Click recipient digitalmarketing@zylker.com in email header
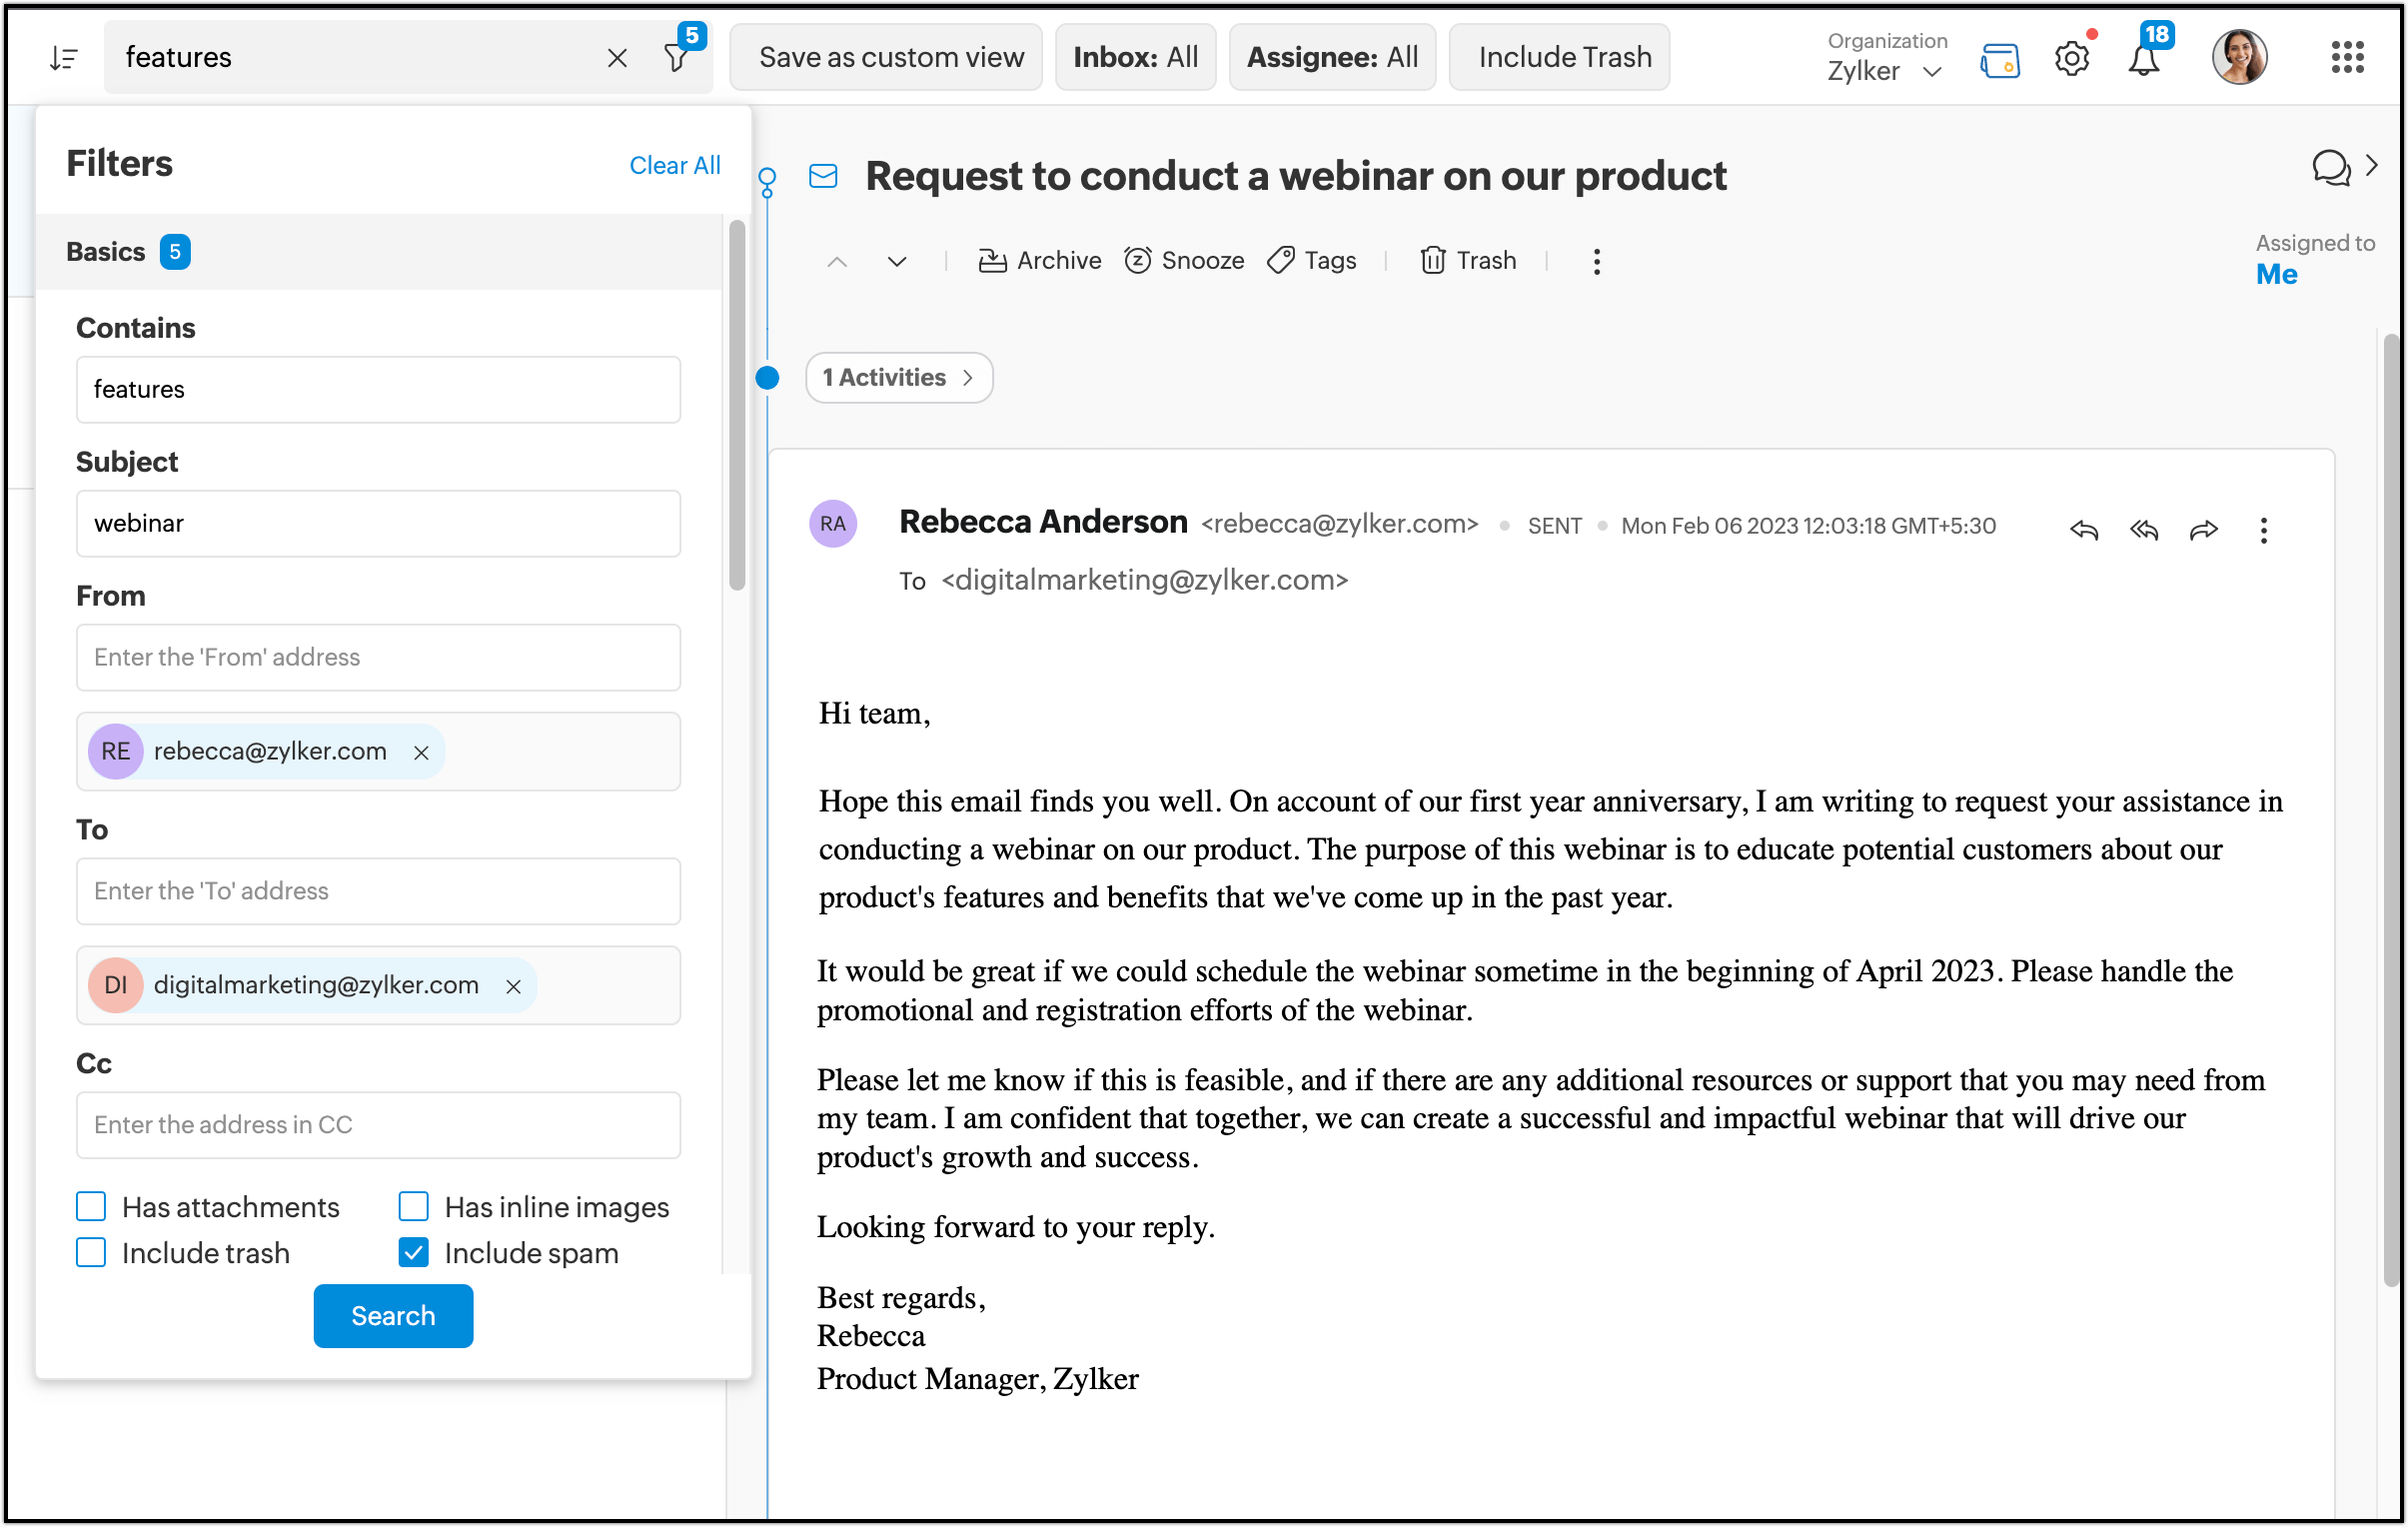This screenshot has width=2408, height=1527. point(1144,581)
